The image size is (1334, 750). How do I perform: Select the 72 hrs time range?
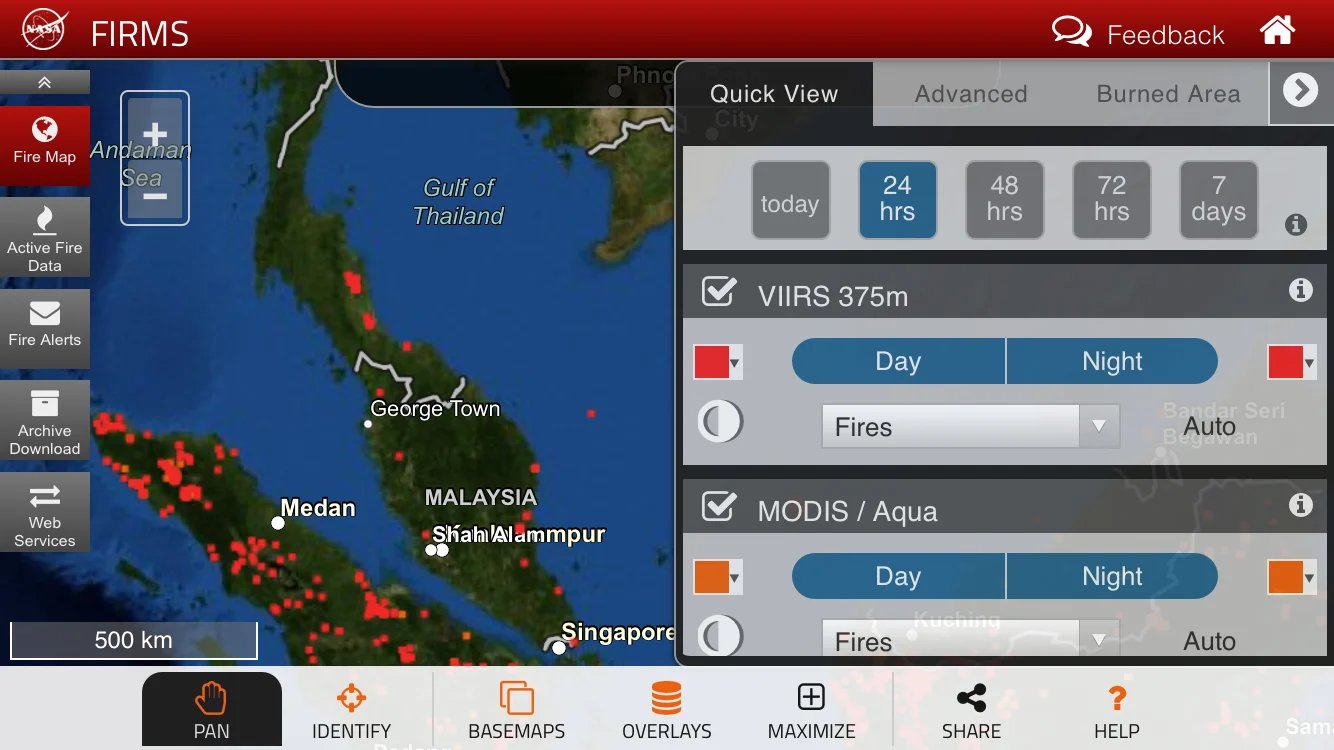[1111, 200]
